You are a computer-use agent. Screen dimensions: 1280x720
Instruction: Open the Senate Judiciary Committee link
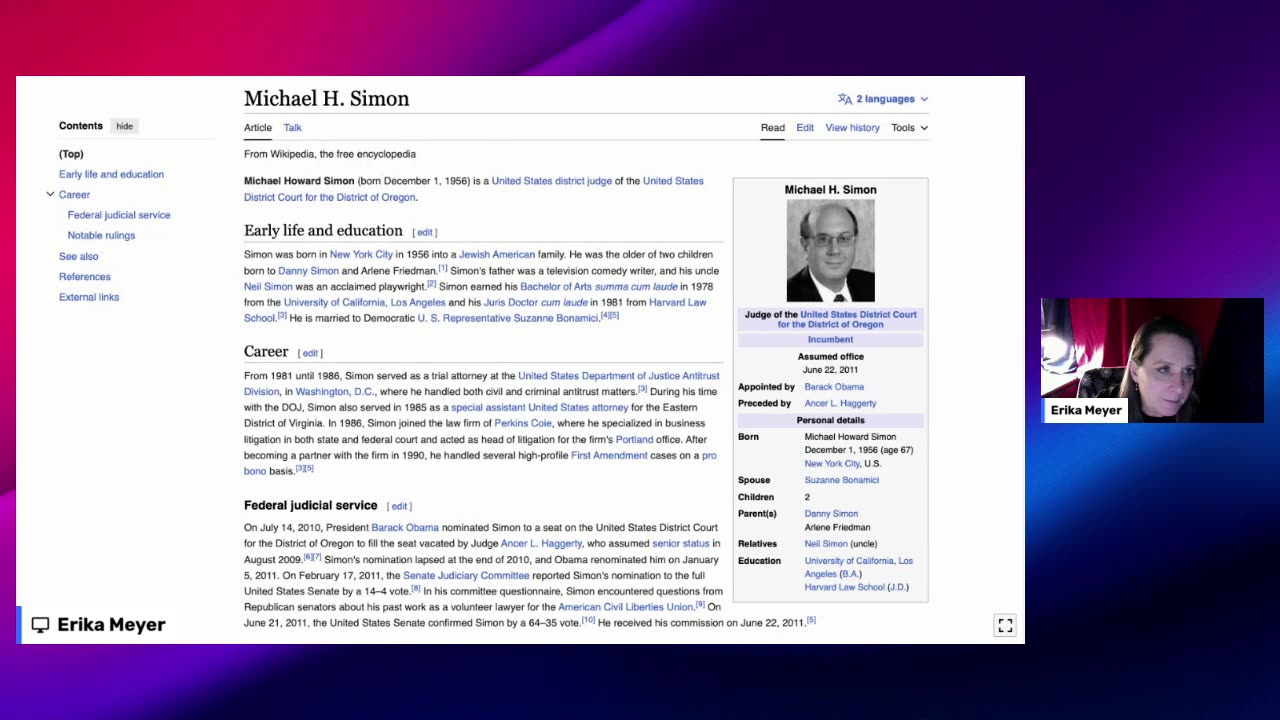point(466,576)
